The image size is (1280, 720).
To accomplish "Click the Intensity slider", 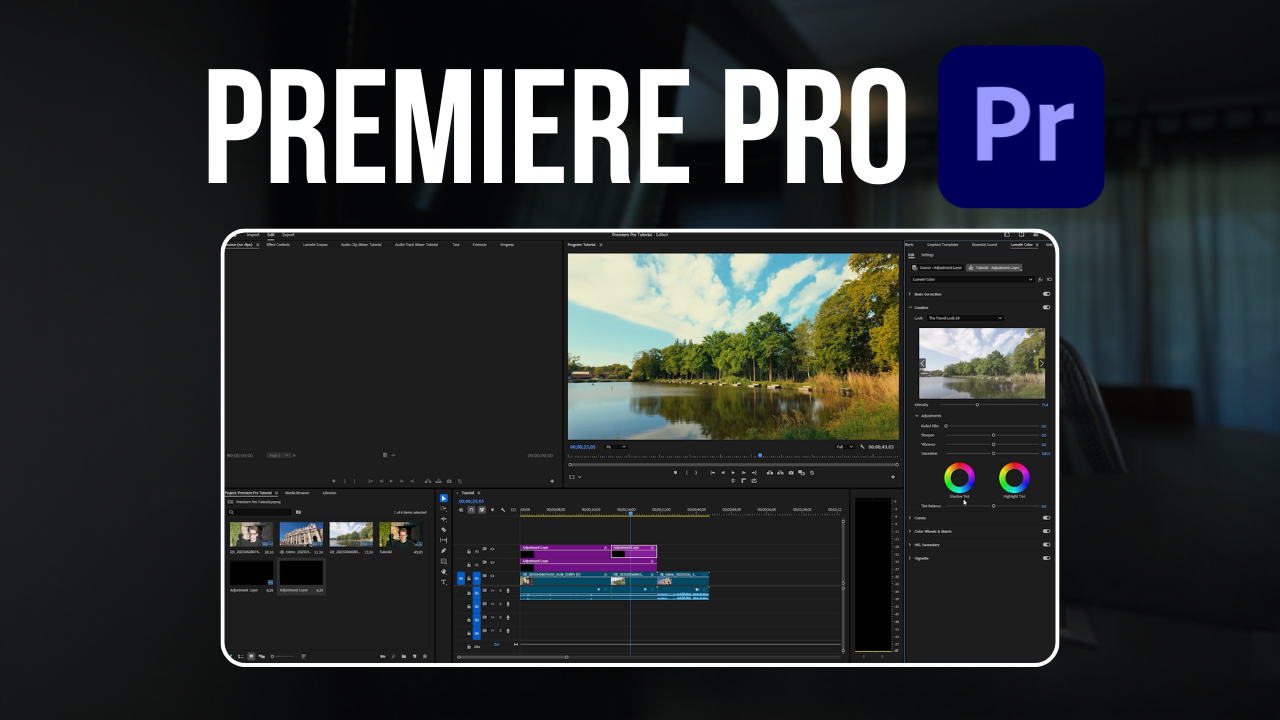I will [x=988, y=405].
